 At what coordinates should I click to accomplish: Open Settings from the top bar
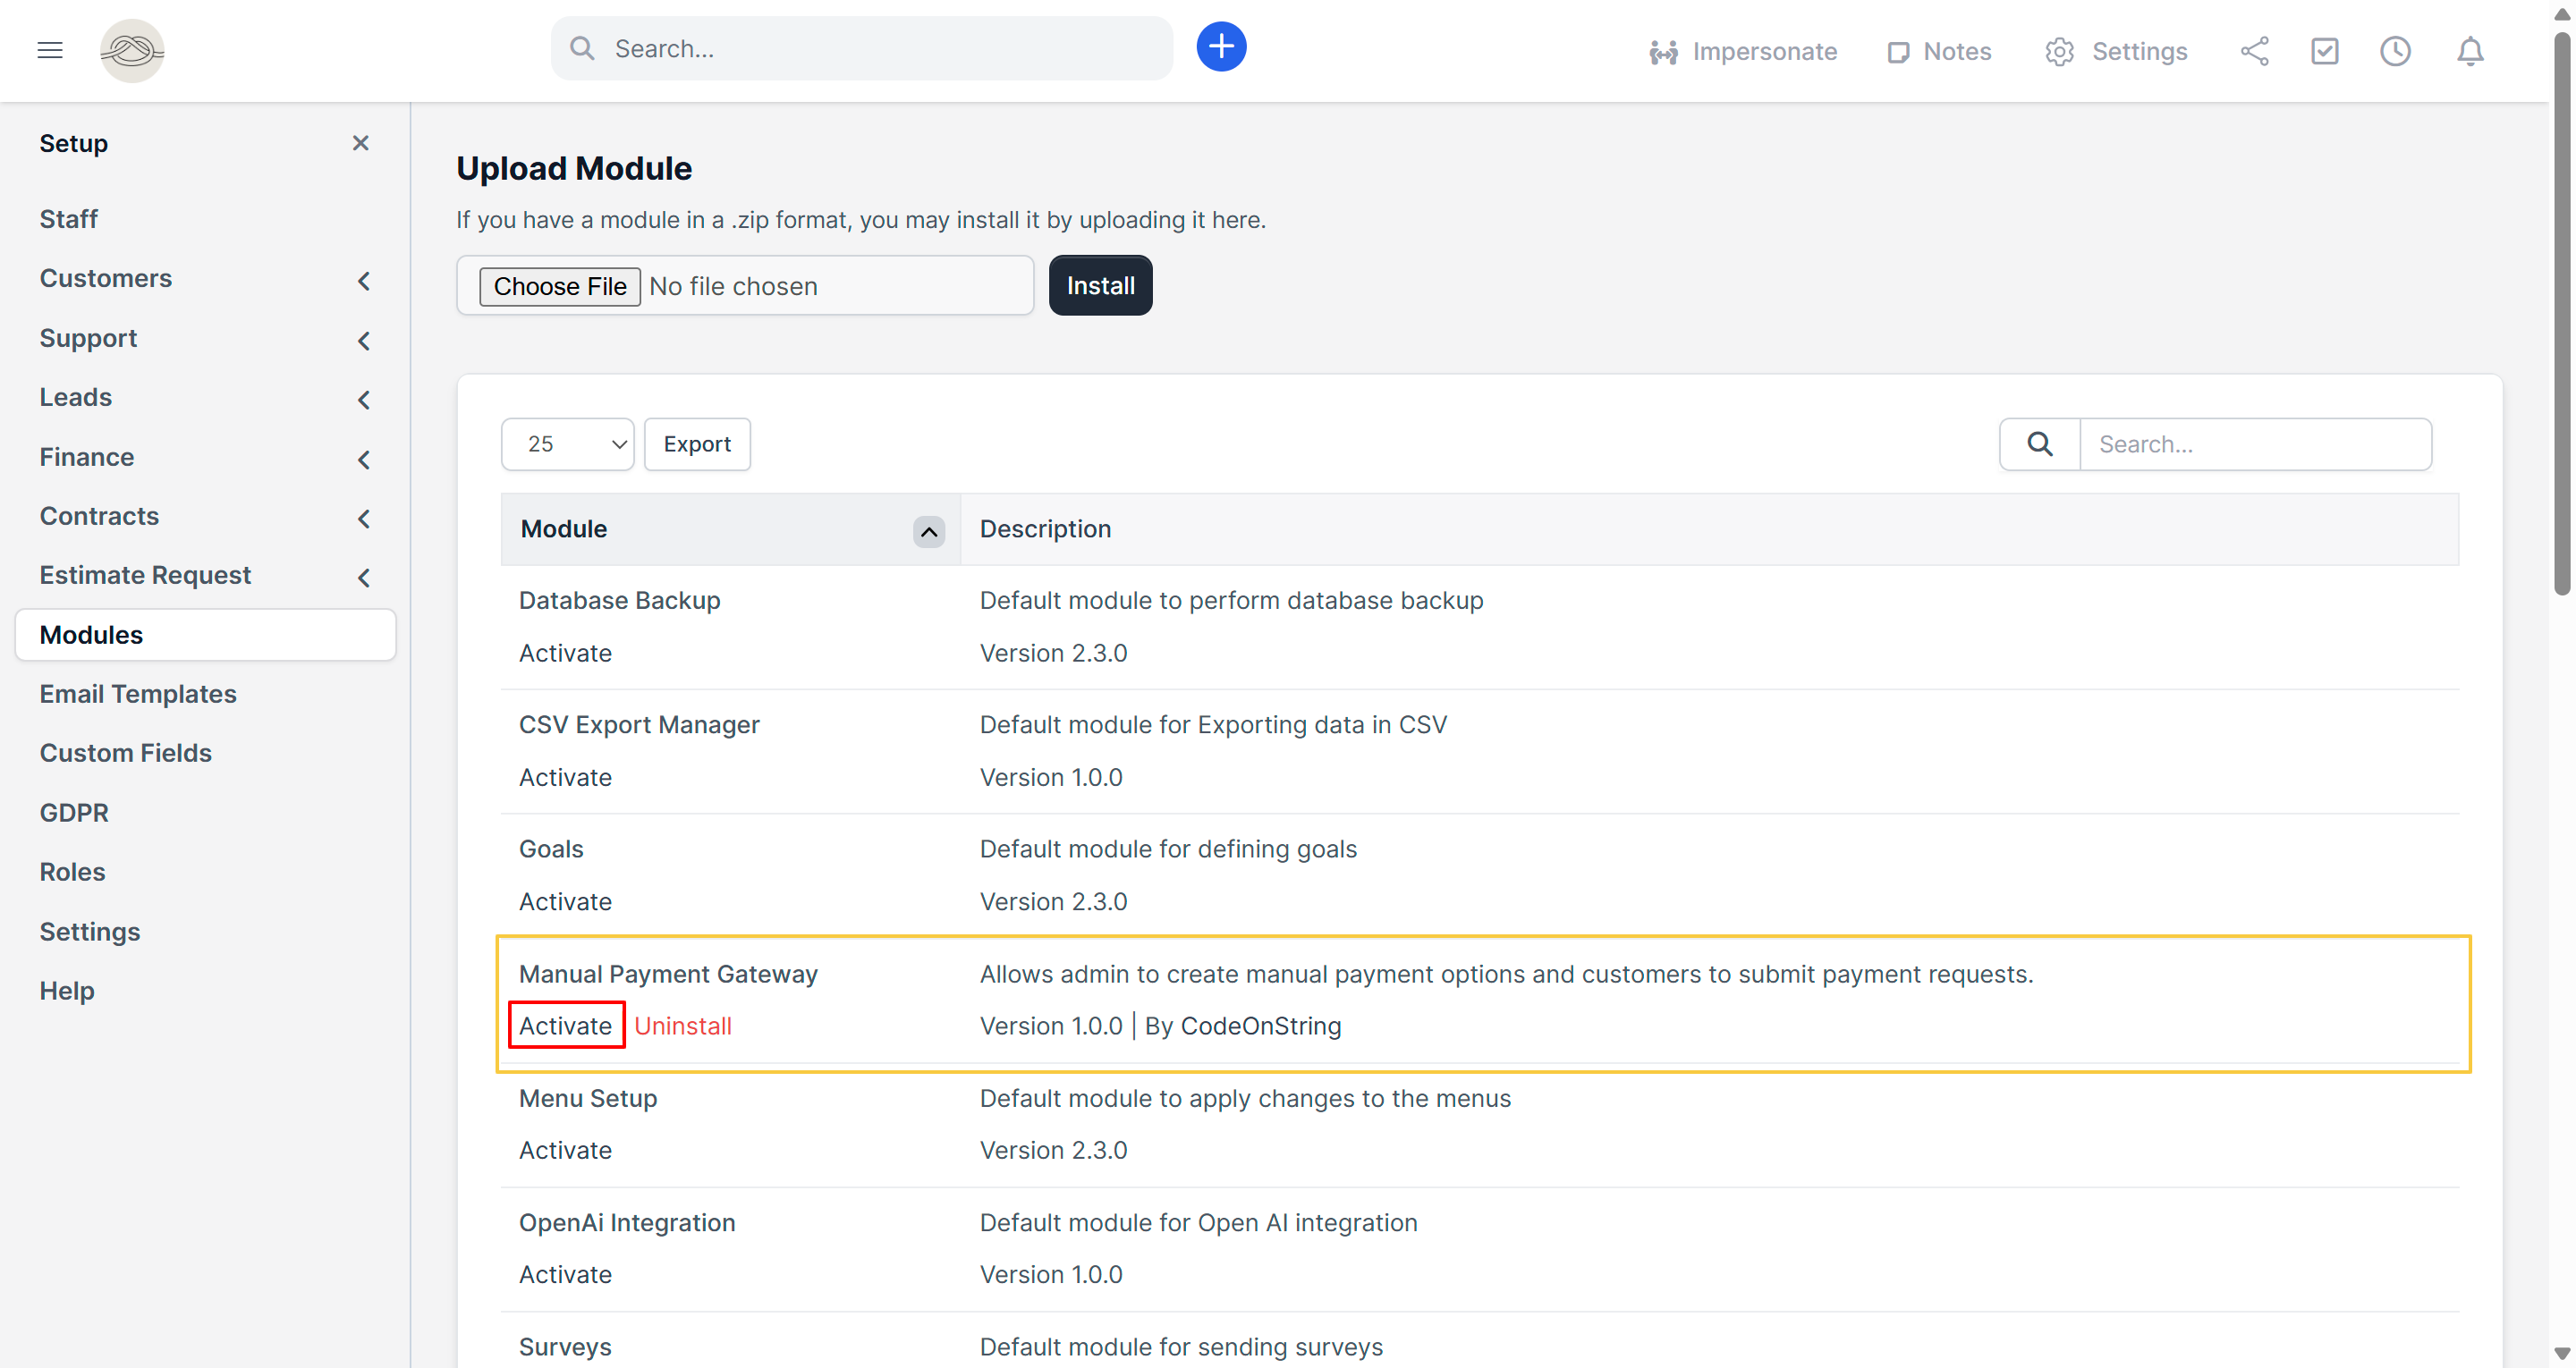coord(2116,51)
